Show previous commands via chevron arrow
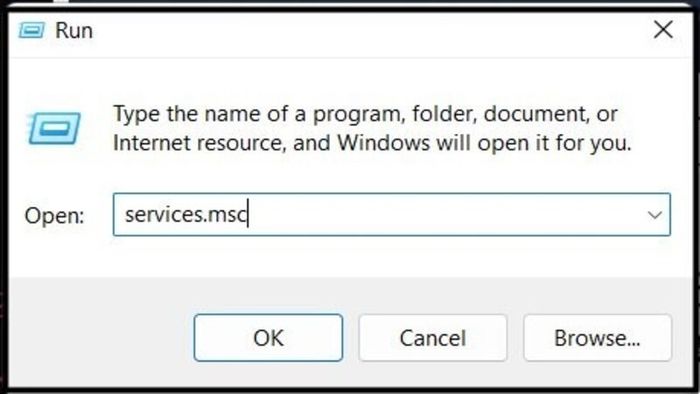The height and width of the screenshot is (394, 700). click(654, 215)
